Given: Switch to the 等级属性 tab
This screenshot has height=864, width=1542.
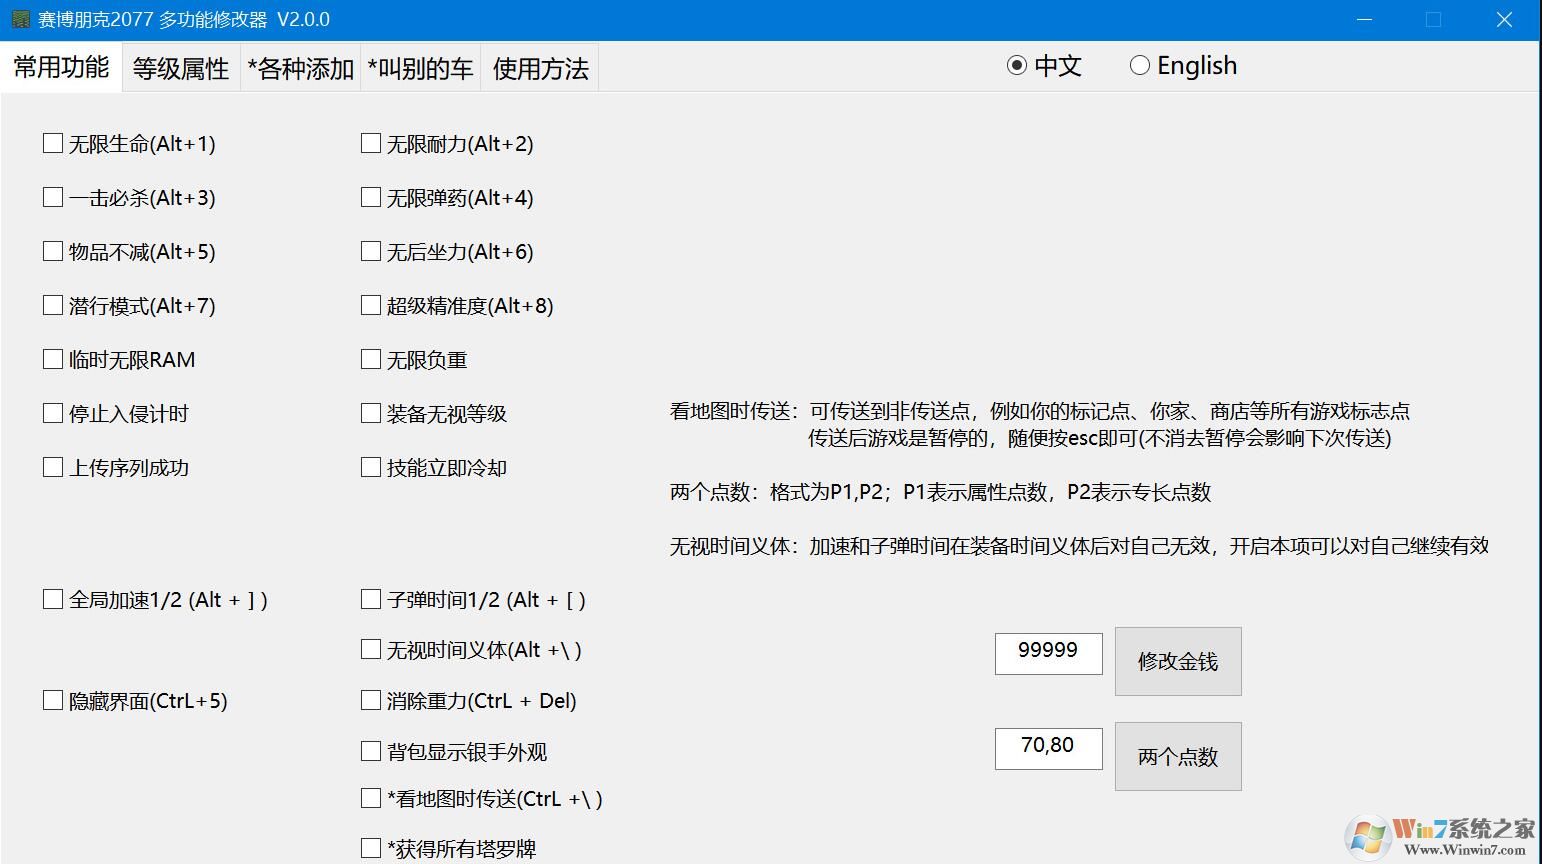Looking at the screenshot, I should tap(180, 67).
